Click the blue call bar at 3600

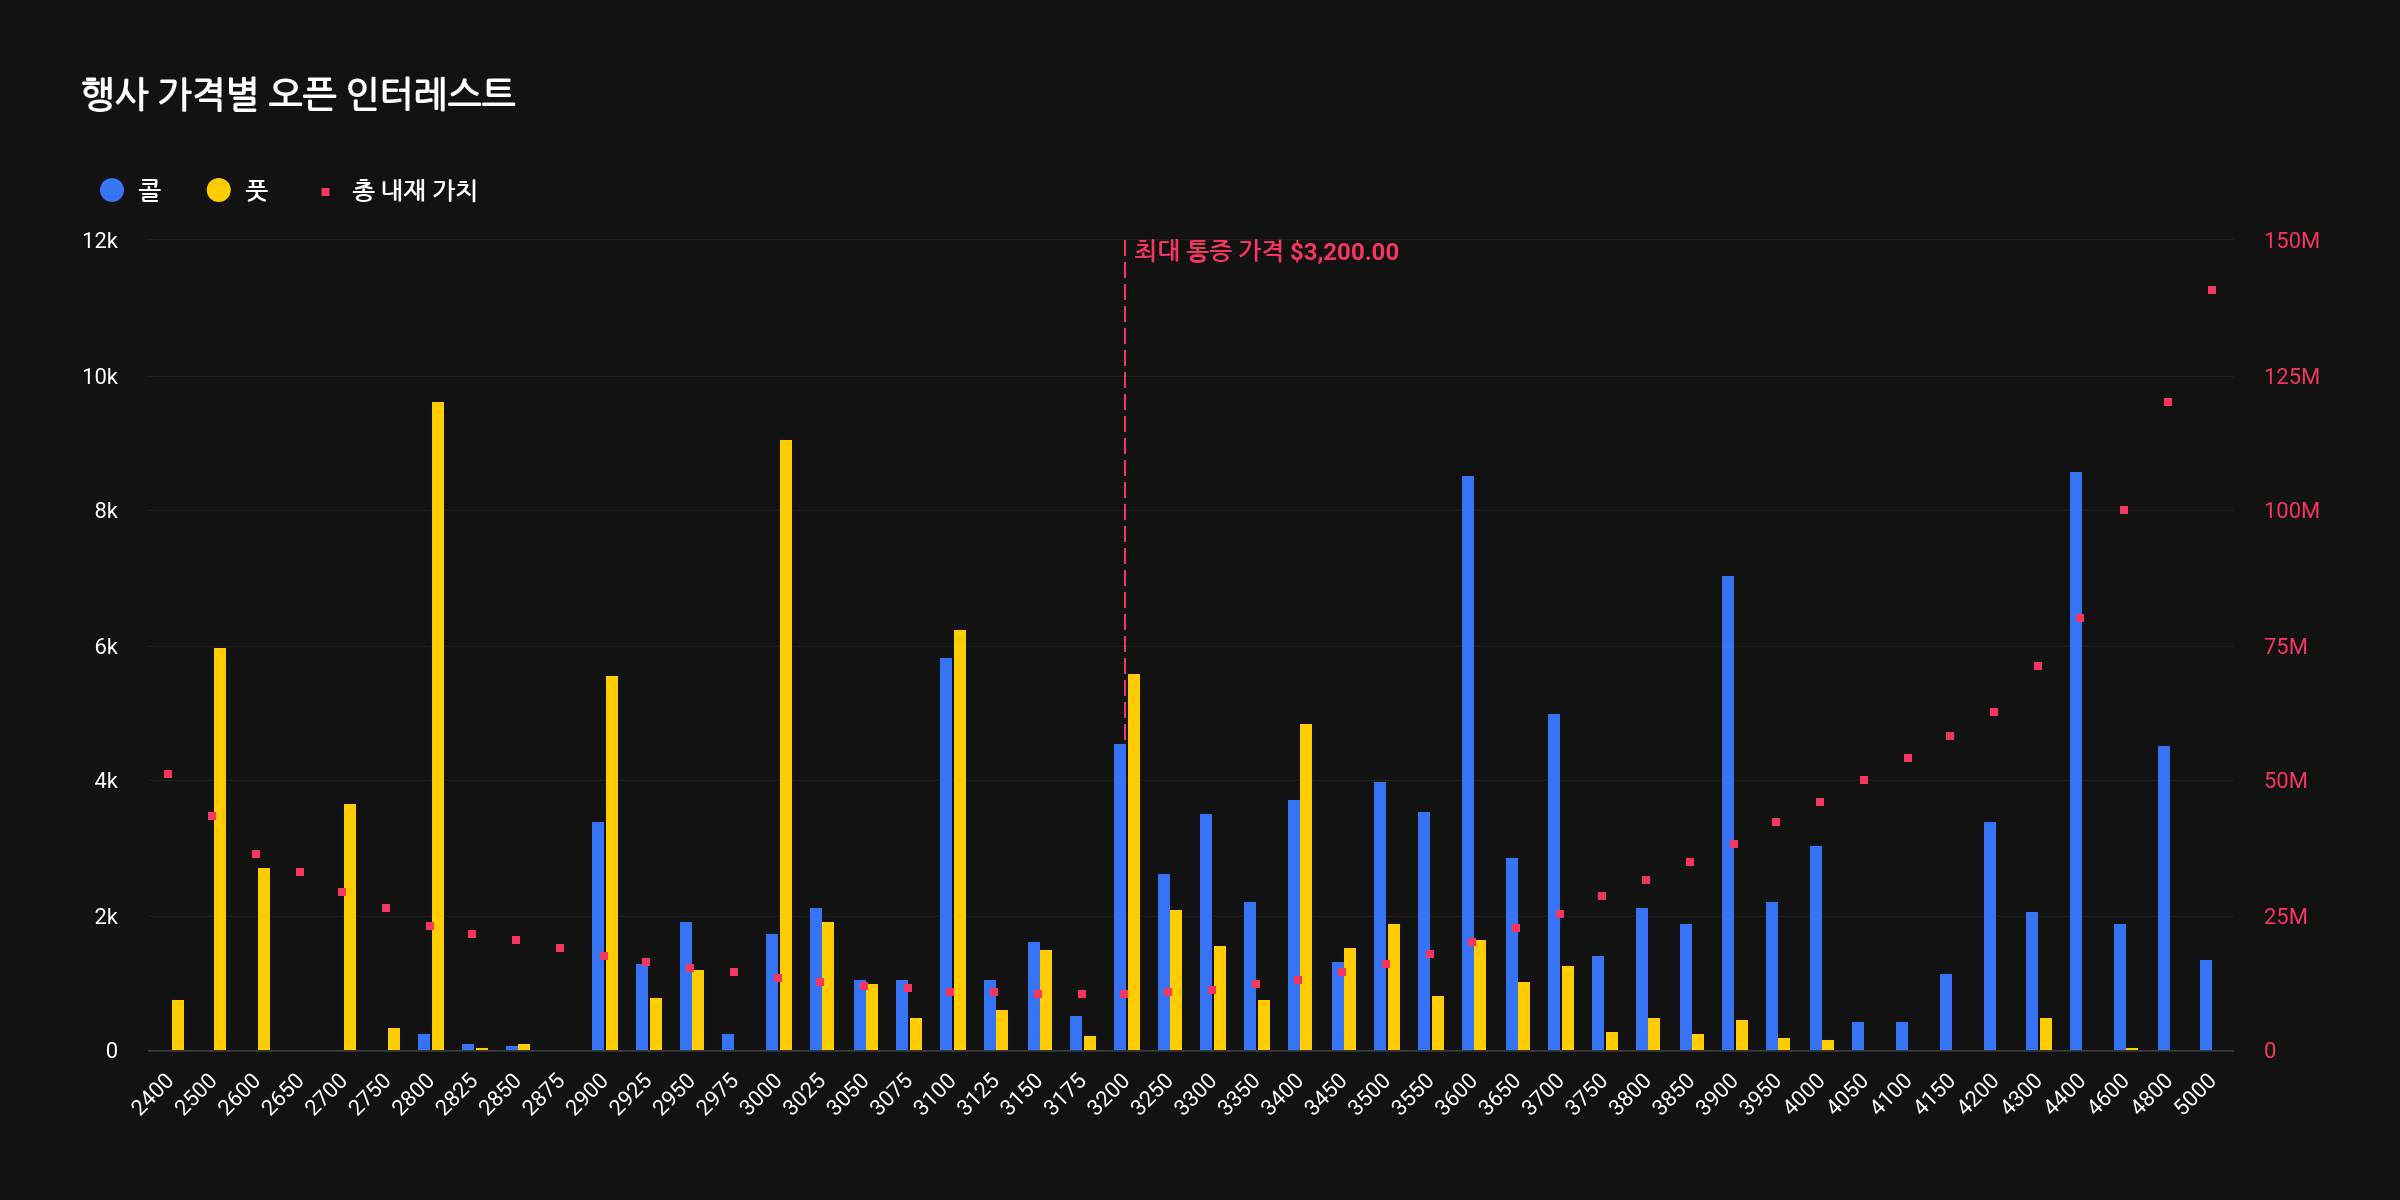click(1468, 763)
